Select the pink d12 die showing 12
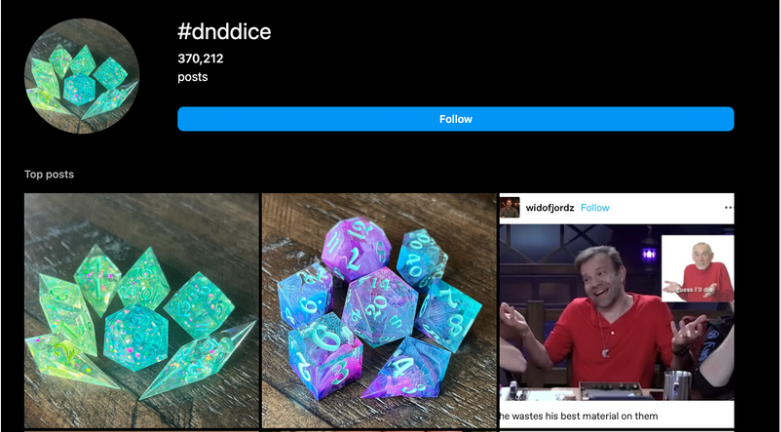 tap(356, 248)
